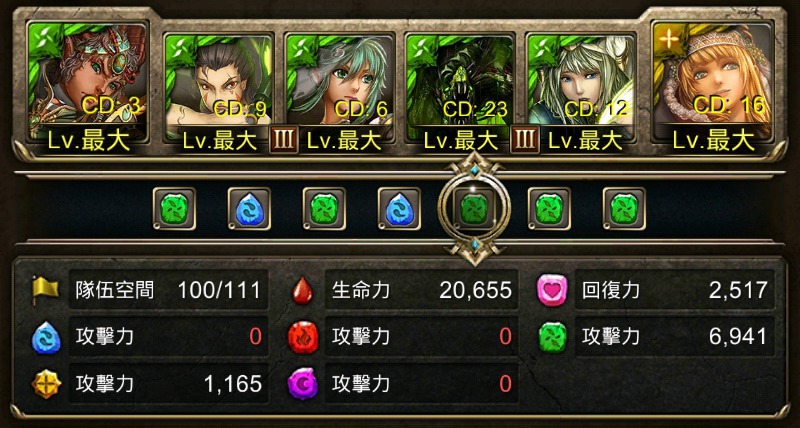Click the III badge between second and third cards
This screenshot has width=800, height=428.
point(284,139)
